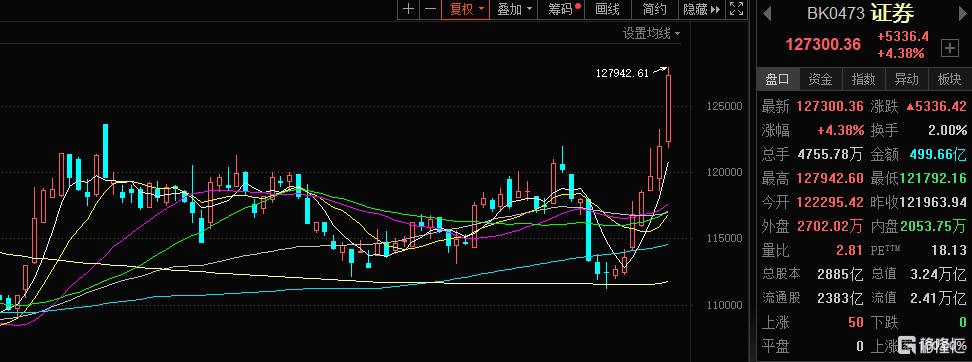Click the 筹码 chip distribution button
Screen dimensions: 972x362
564,9
